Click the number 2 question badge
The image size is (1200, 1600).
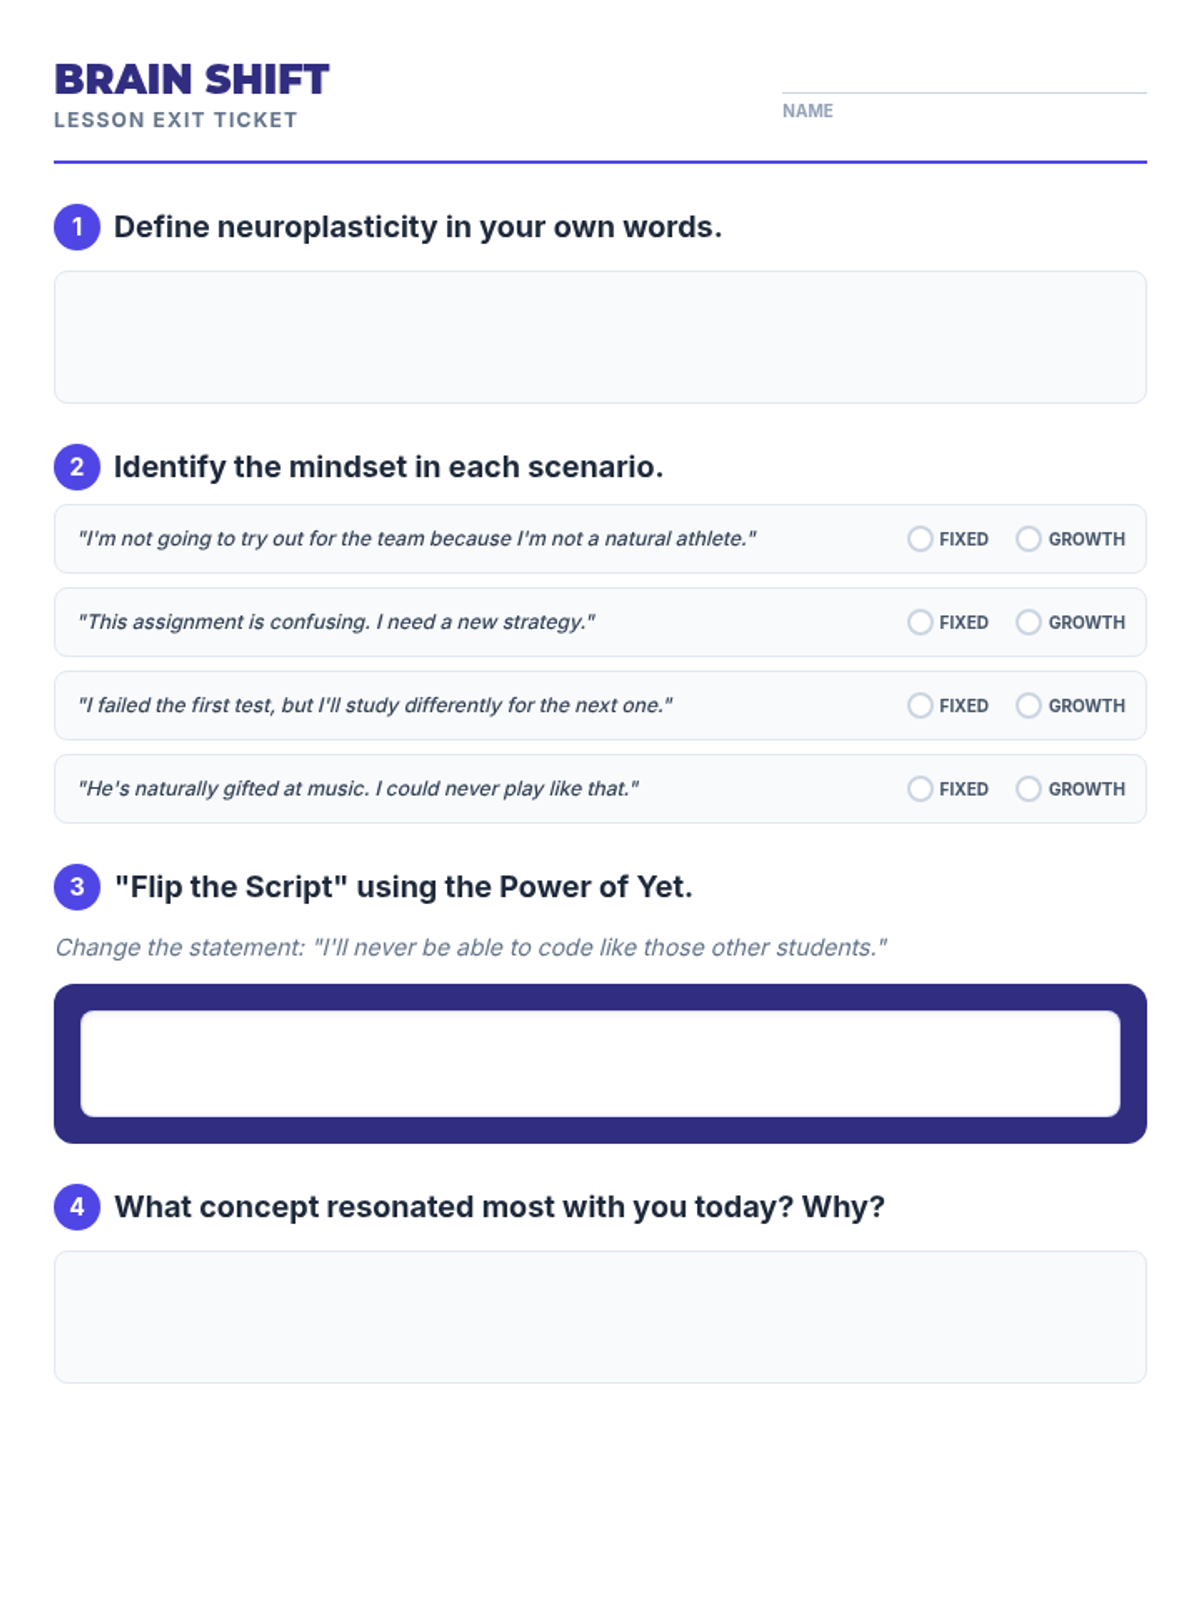click(77, 467)
